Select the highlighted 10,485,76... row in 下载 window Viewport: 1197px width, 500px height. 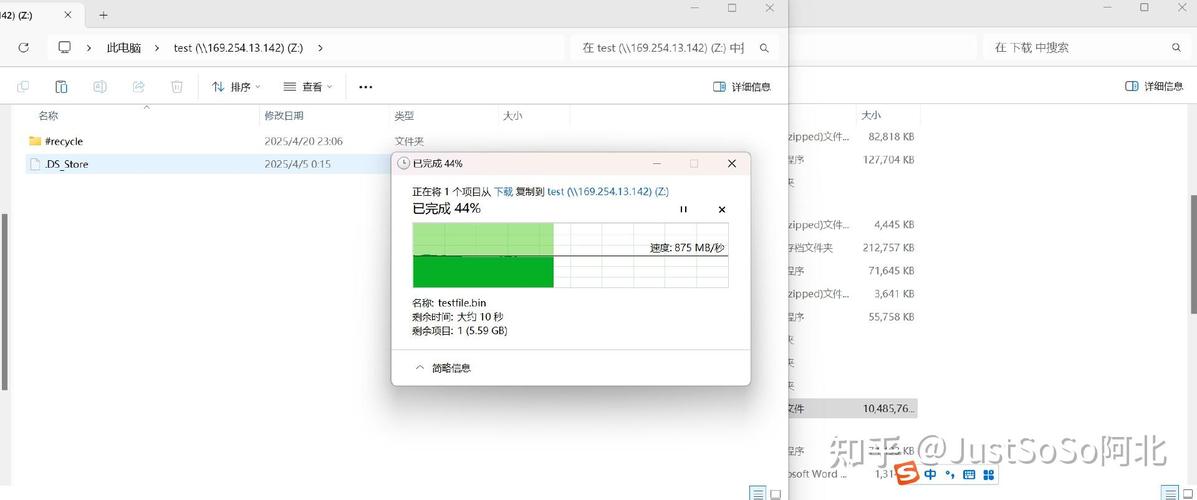tap(853, 408)
